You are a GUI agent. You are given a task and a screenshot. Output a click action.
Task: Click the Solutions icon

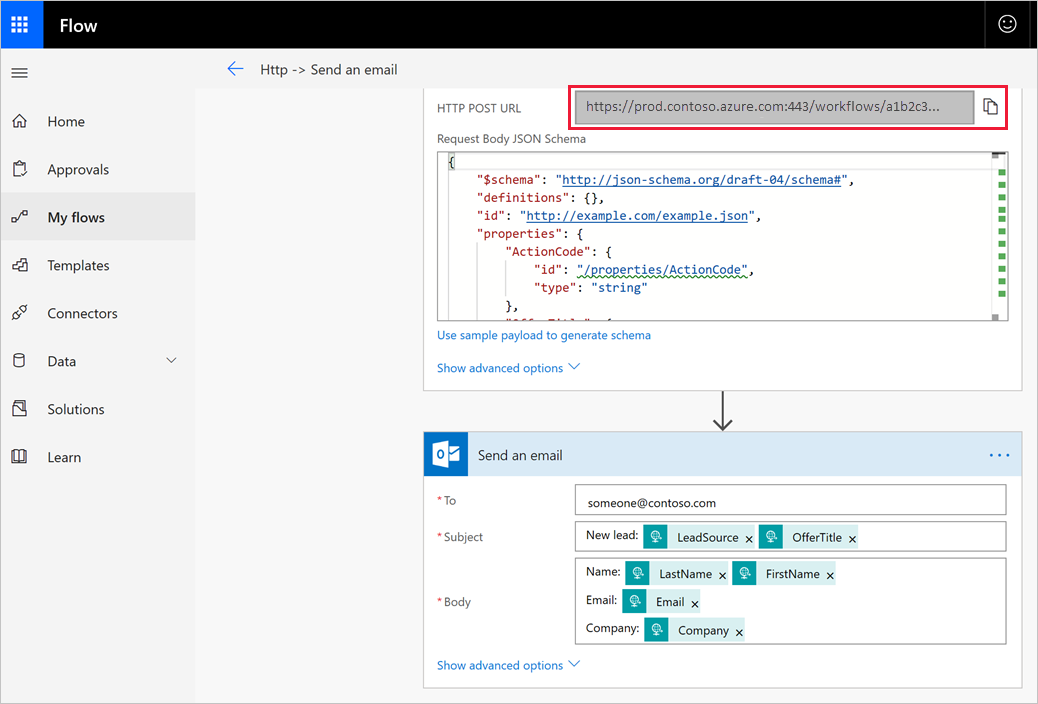[x=20, y=409]
